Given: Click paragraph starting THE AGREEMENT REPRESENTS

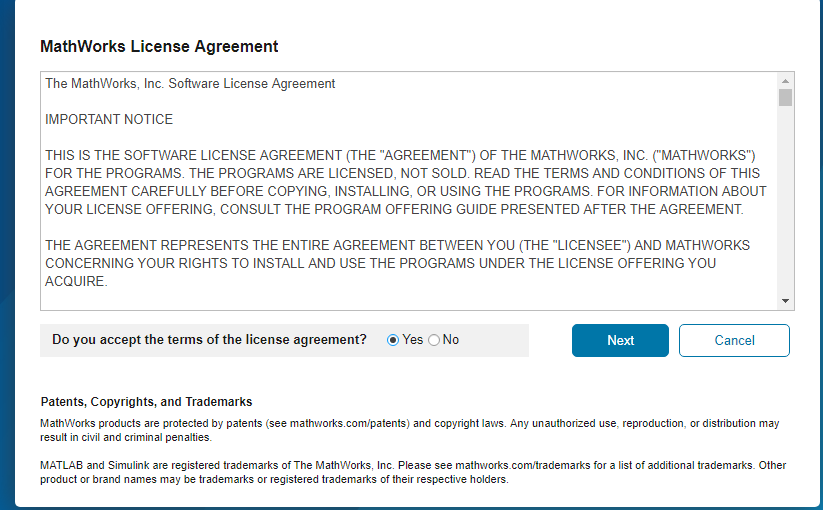Looking at the screenshot, I should 397,263.
